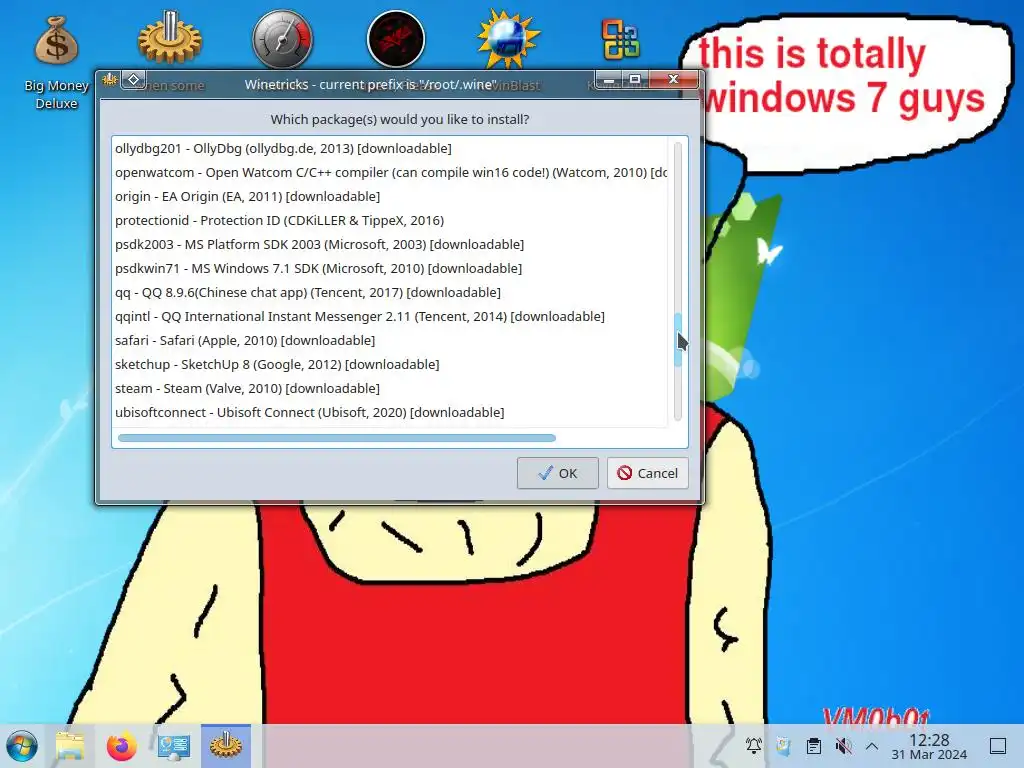Click the Cancel button

click(x=647, y=473)
